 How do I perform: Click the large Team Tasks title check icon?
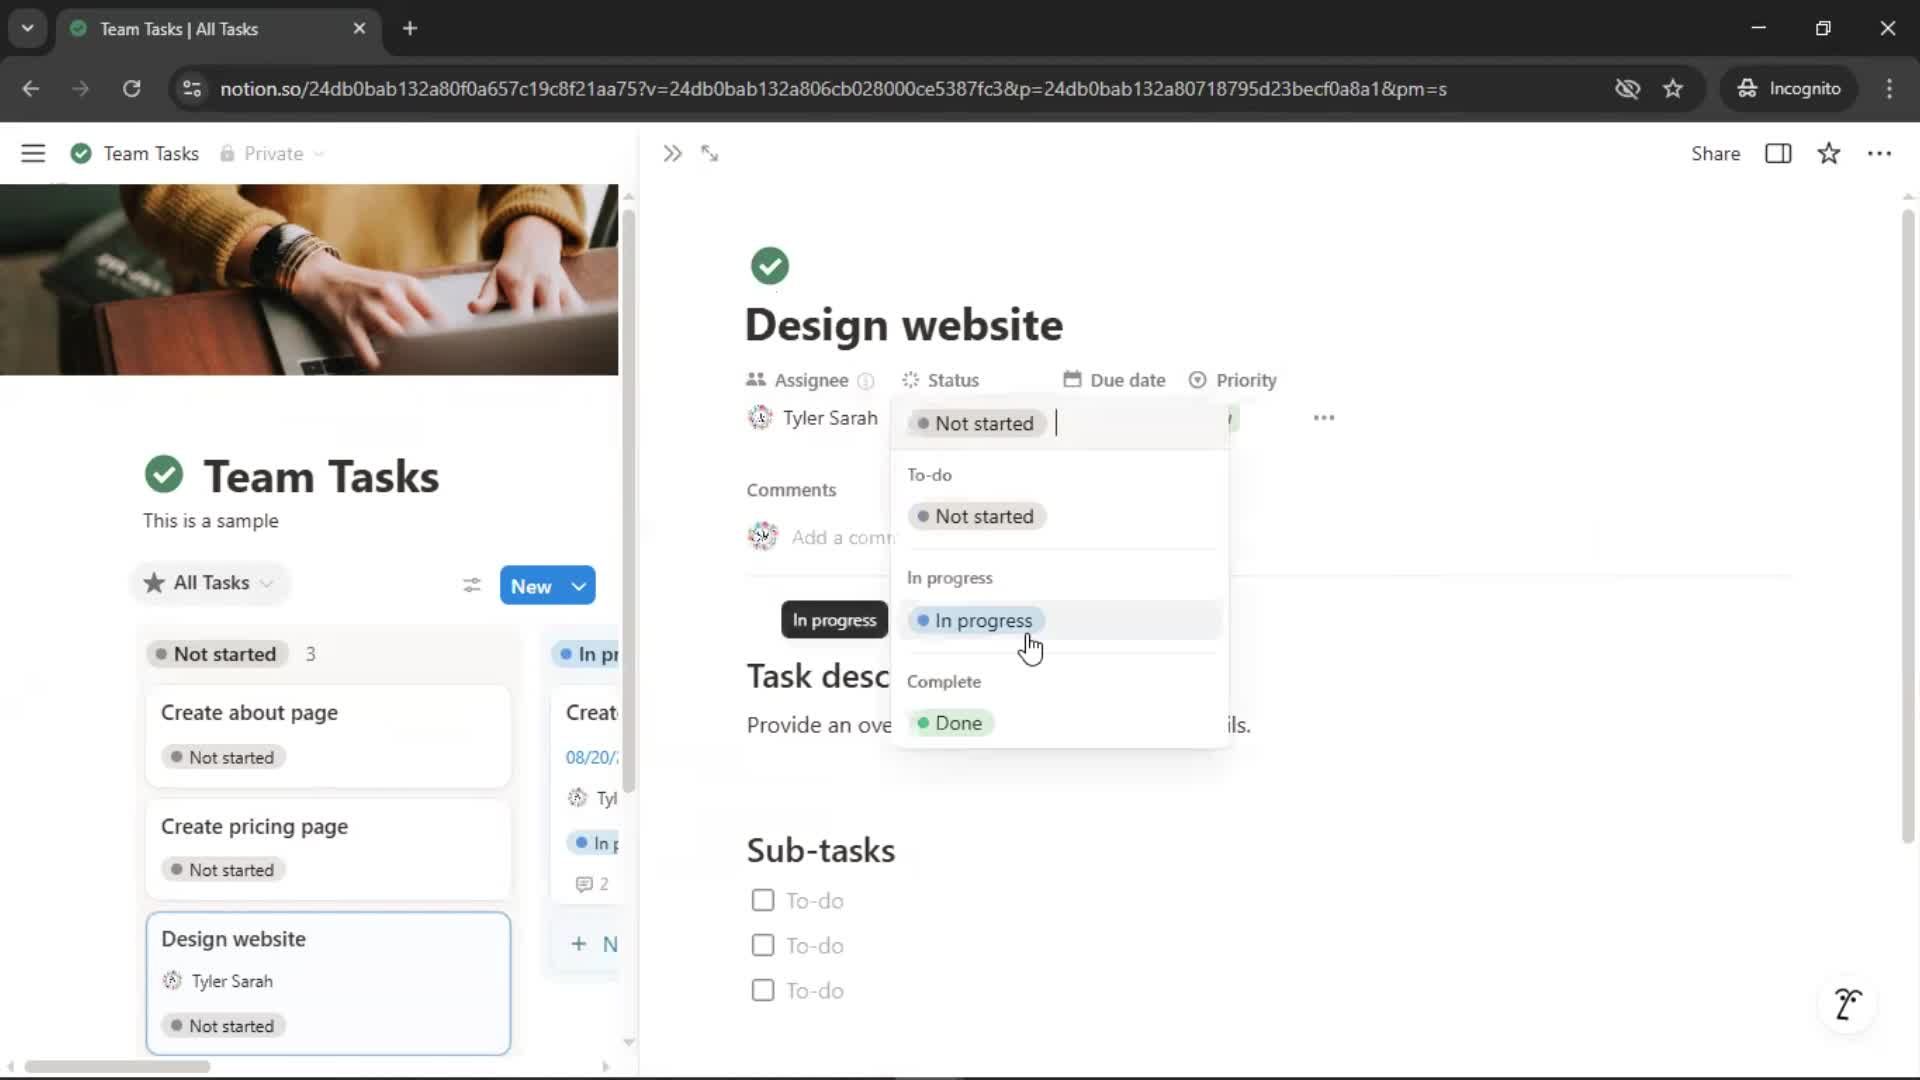pos(164,475)
